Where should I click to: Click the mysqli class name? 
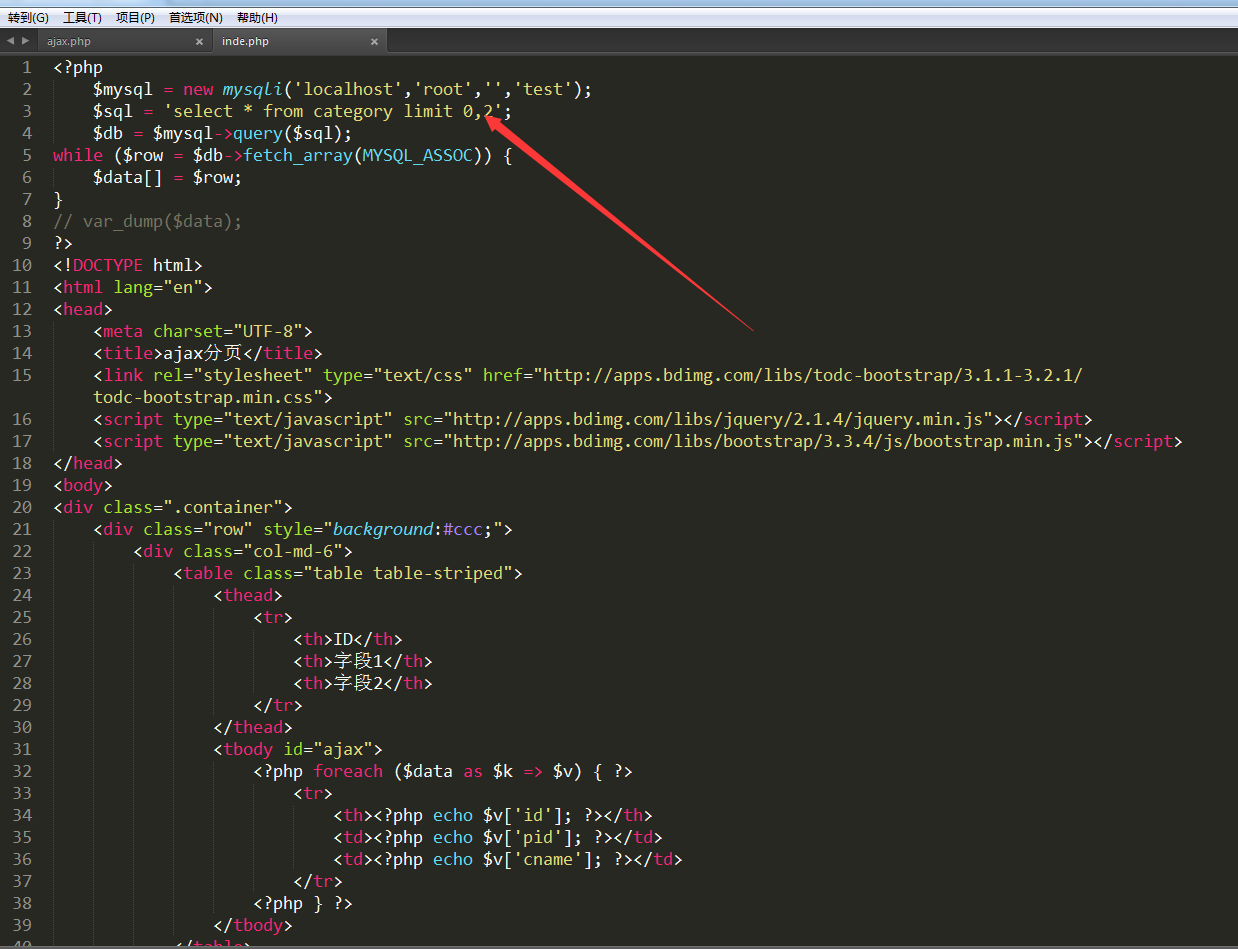click(253, 89)
